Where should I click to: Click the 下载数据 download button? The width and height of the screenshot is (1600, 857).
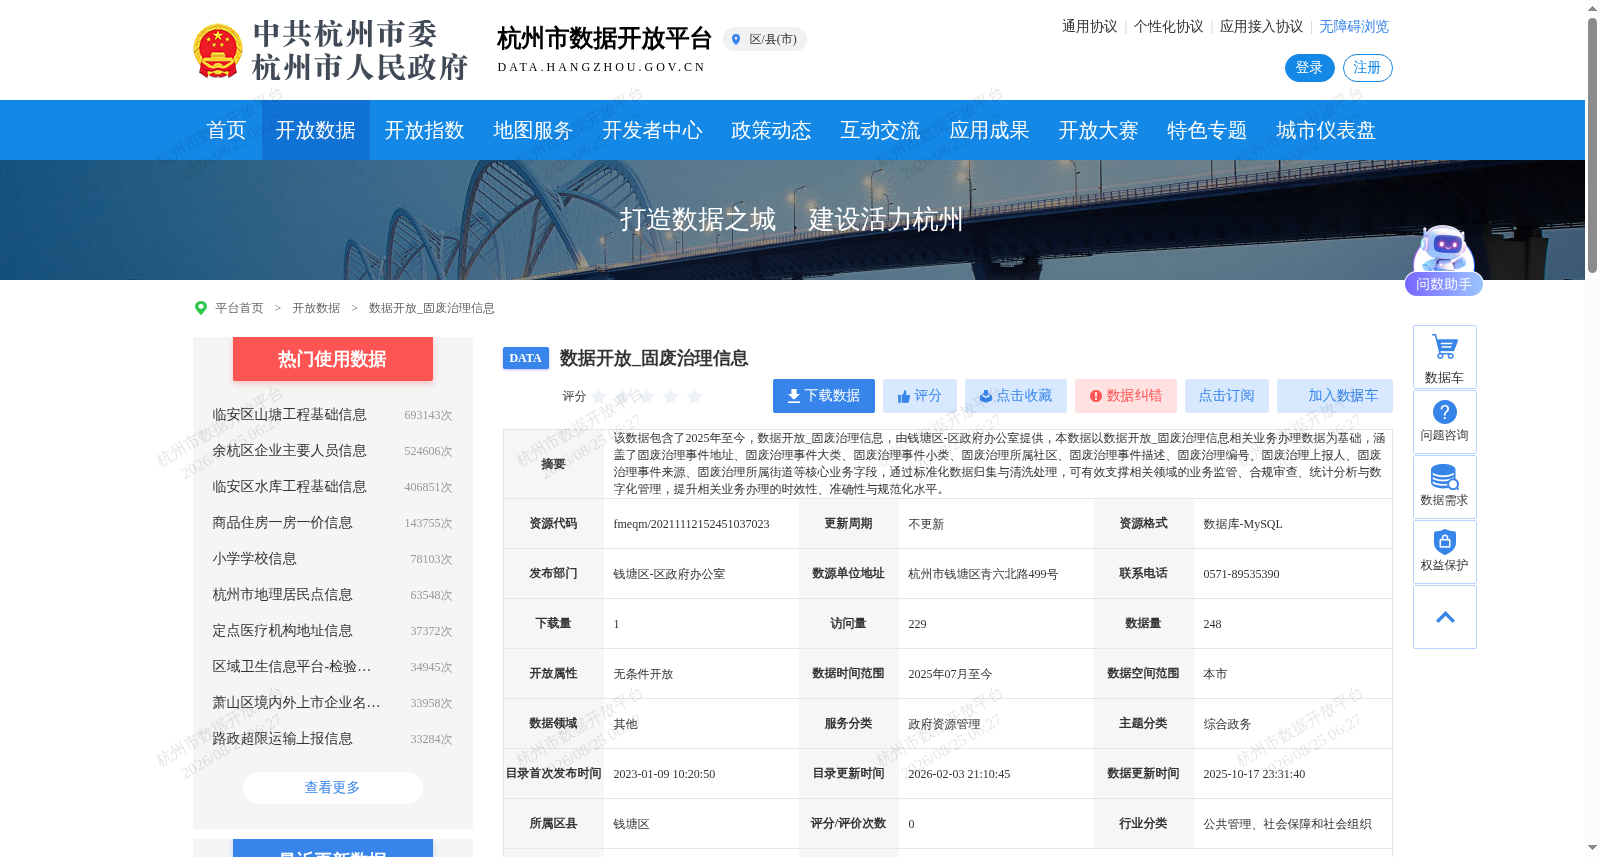(x=824, y=396)
